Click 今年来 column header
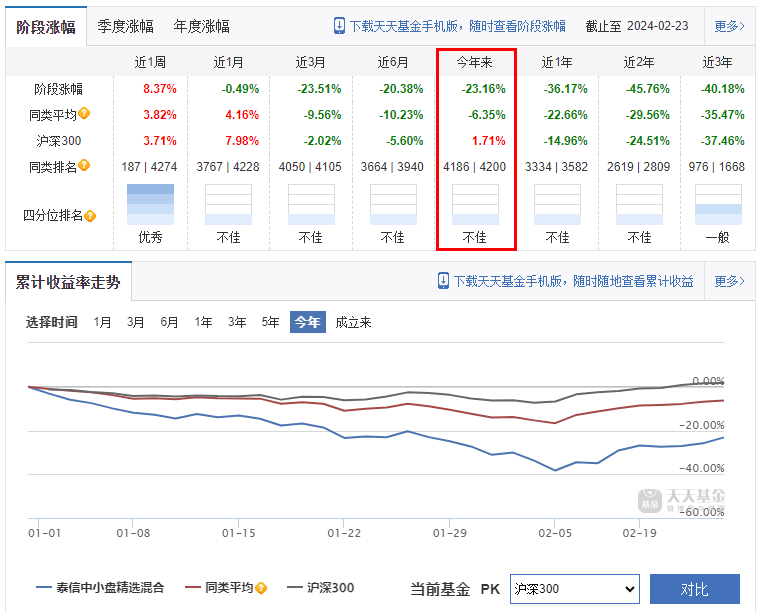Viewport: 761px width, 612px height. 475,62
